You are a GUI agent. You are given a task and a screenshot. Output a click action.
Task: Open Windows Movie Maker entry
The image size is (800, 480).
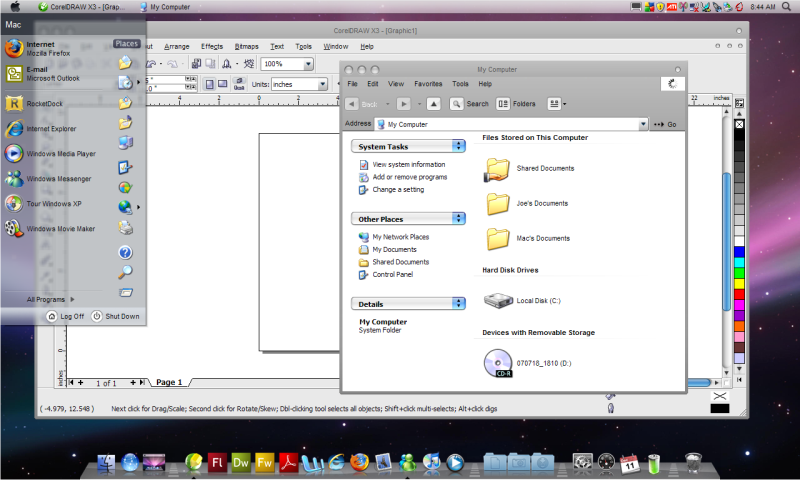pyautogui.click(x=50, y=229)
